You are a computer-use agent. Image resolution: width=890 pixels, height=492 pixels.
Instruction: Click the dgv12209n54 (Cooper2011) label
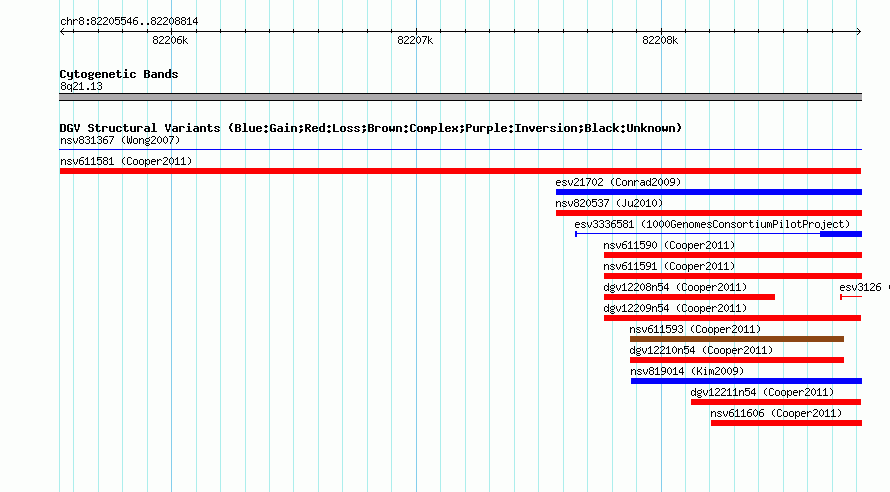point(675,308)
